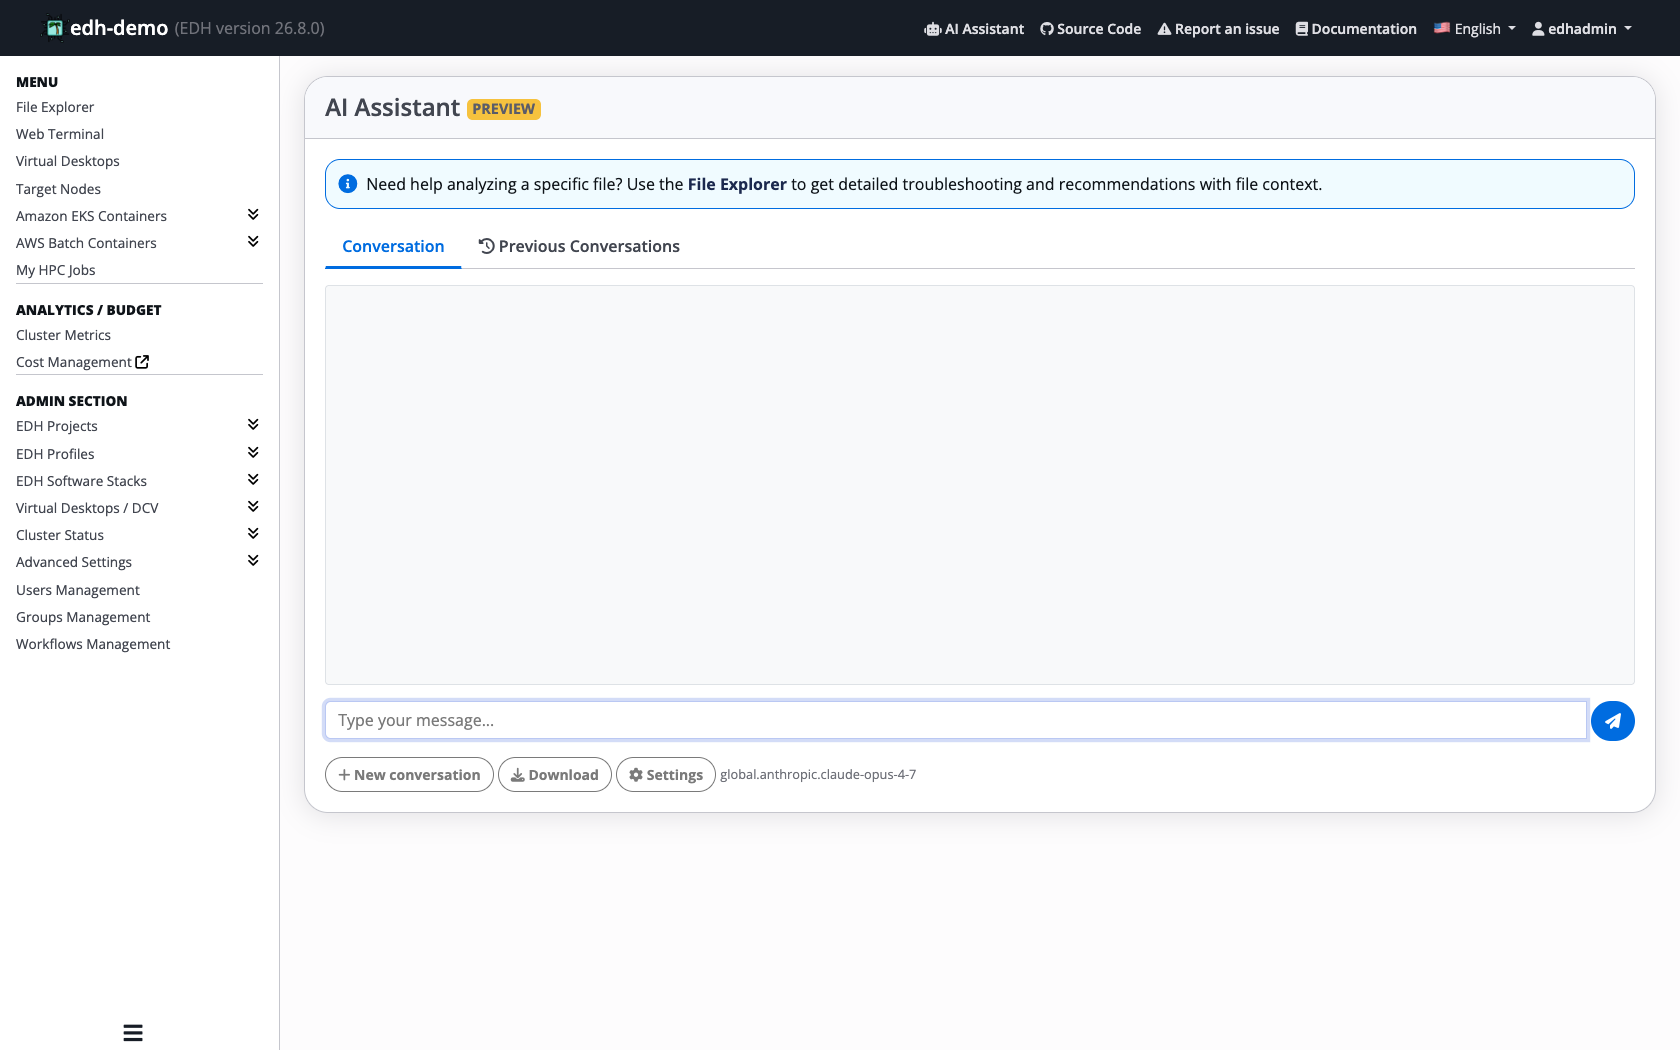Image resolution: width=1680 pixels, height=1050 pixels.
Task: Switch to the Previous Conversations tab
Action: (x=579, y=246)
